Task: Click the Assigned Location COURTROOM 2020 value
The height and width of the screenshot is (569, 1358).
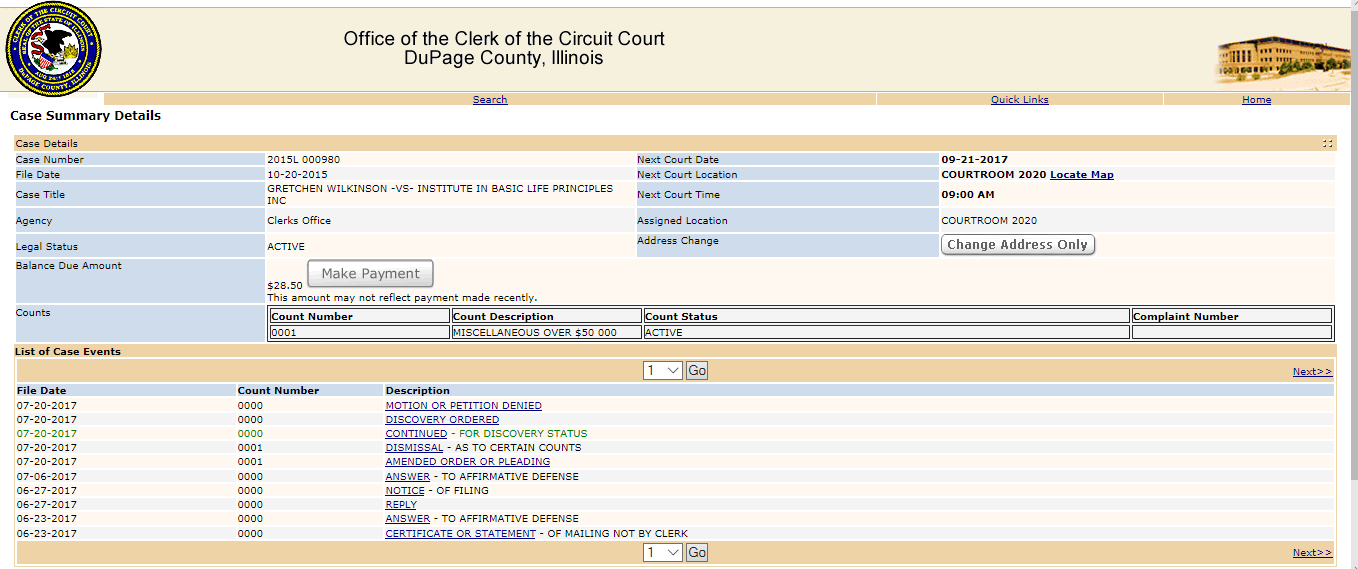Action: click(989, 221)
